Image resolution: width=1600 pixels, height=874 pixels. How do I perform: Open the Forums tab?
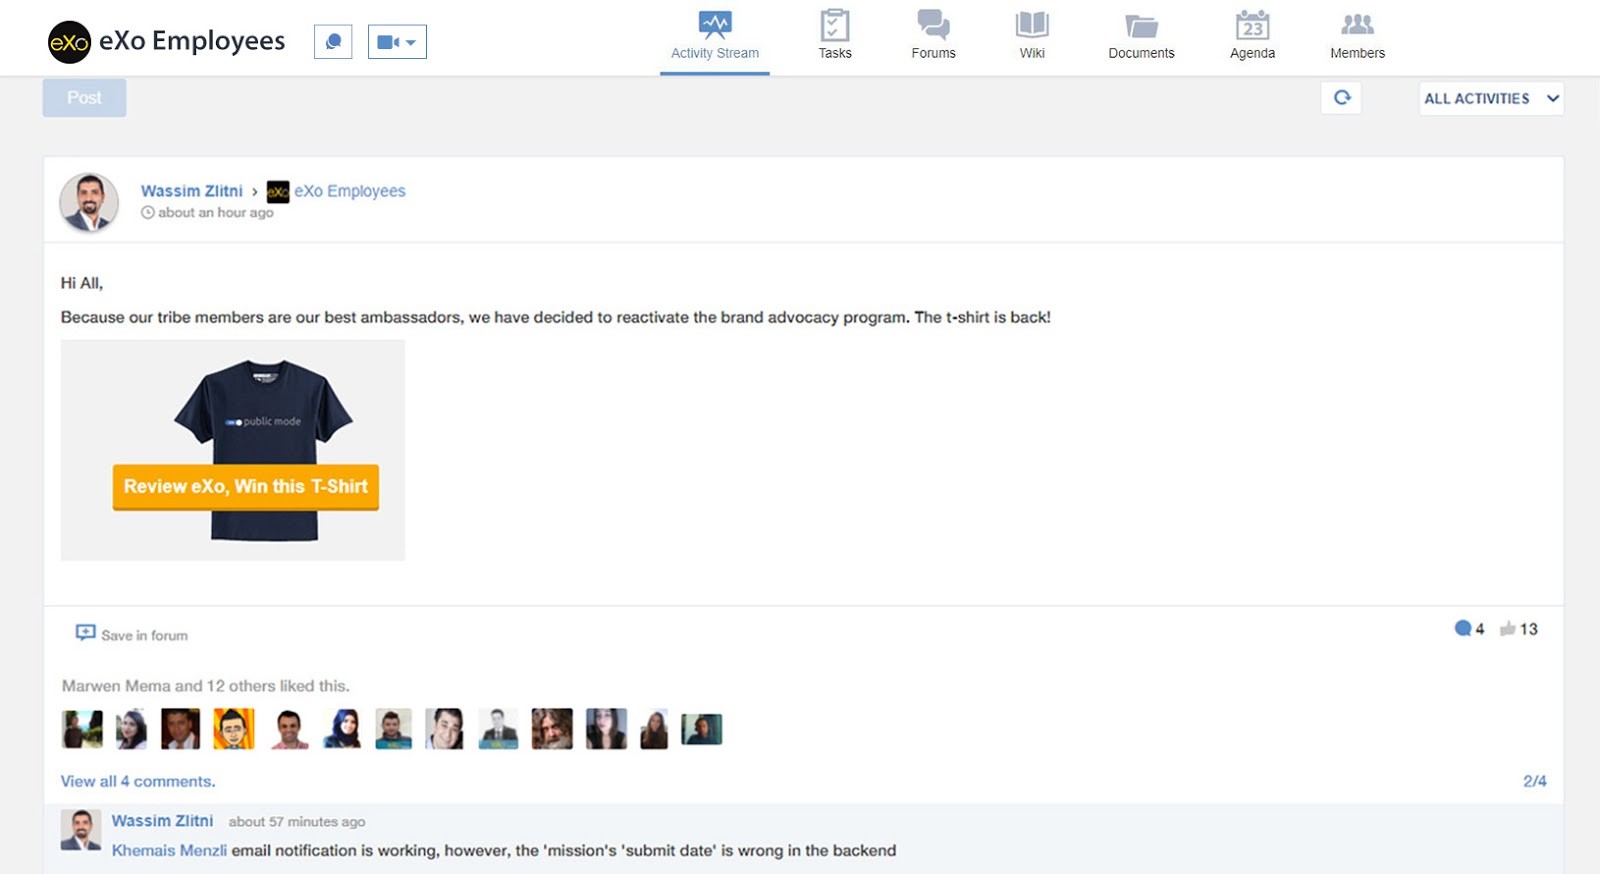click(933, 37)
